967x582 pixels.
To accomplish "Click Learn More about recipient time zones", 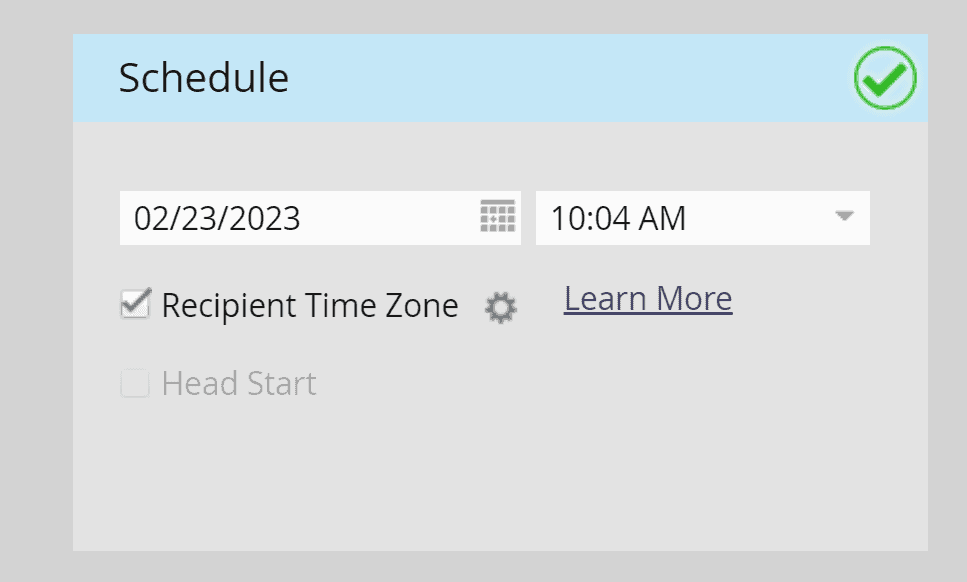I will [646, 298].
